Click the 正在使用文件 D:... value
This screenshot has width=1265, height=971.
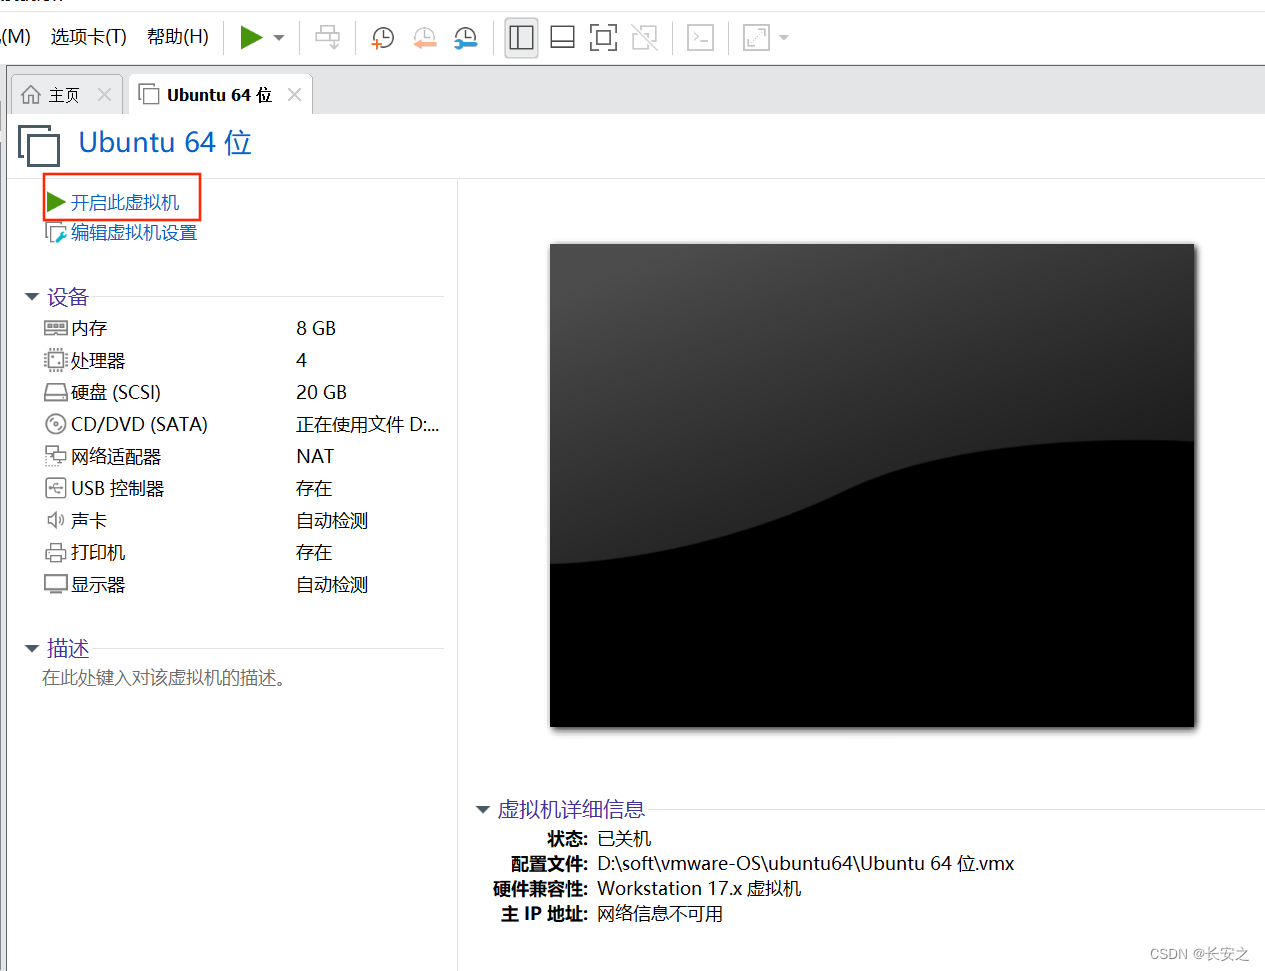pyautogui.click(x=368, y=424)
